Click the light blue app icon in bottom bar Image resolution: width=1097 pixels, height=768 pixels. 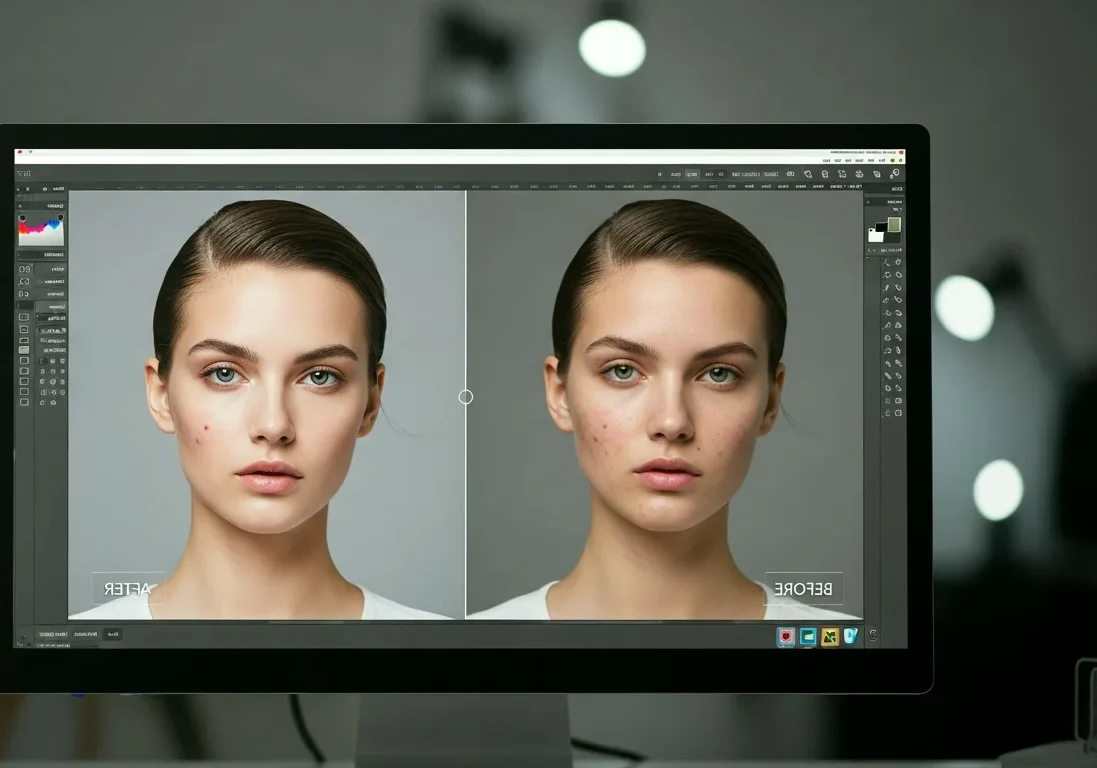point(850,635)
